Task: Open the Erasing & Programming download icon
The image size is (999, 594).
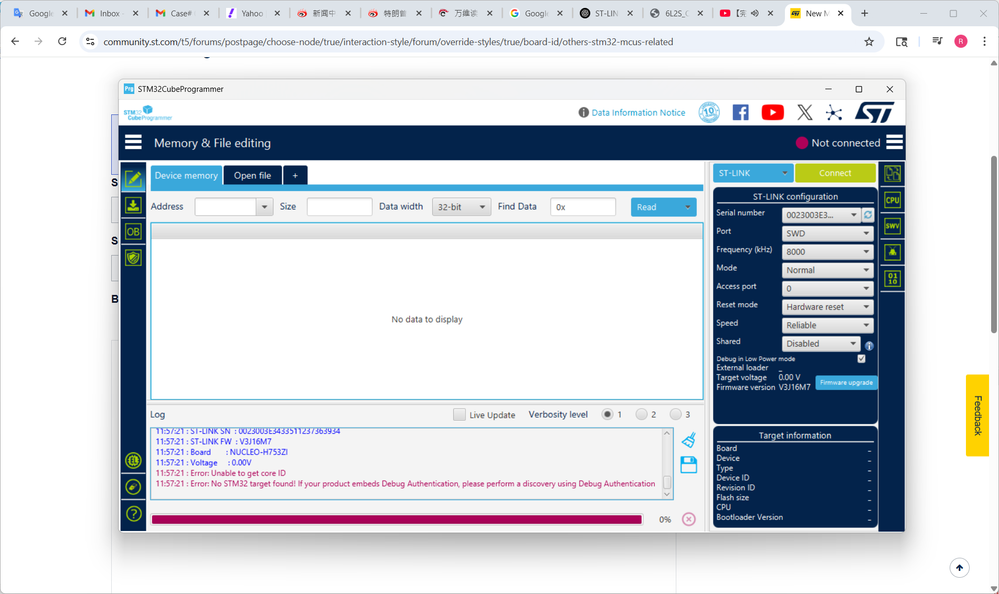Action: pyautogui.click(x=133, y=205)
